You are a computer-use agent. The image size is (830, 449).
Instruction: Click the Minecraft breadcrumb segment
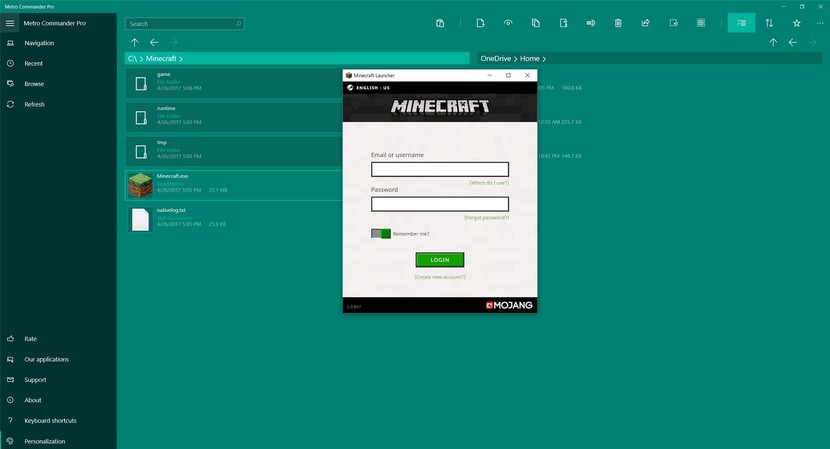coord(161,59)
